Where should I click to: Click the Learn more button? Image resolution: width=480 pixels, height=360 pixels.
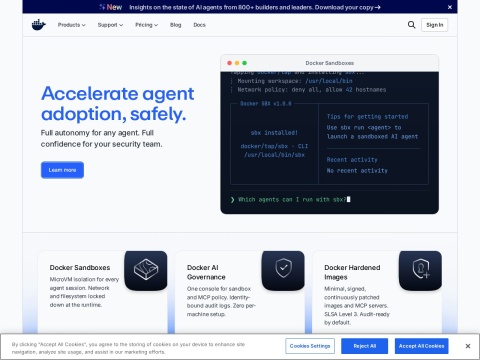coord(62,170)
